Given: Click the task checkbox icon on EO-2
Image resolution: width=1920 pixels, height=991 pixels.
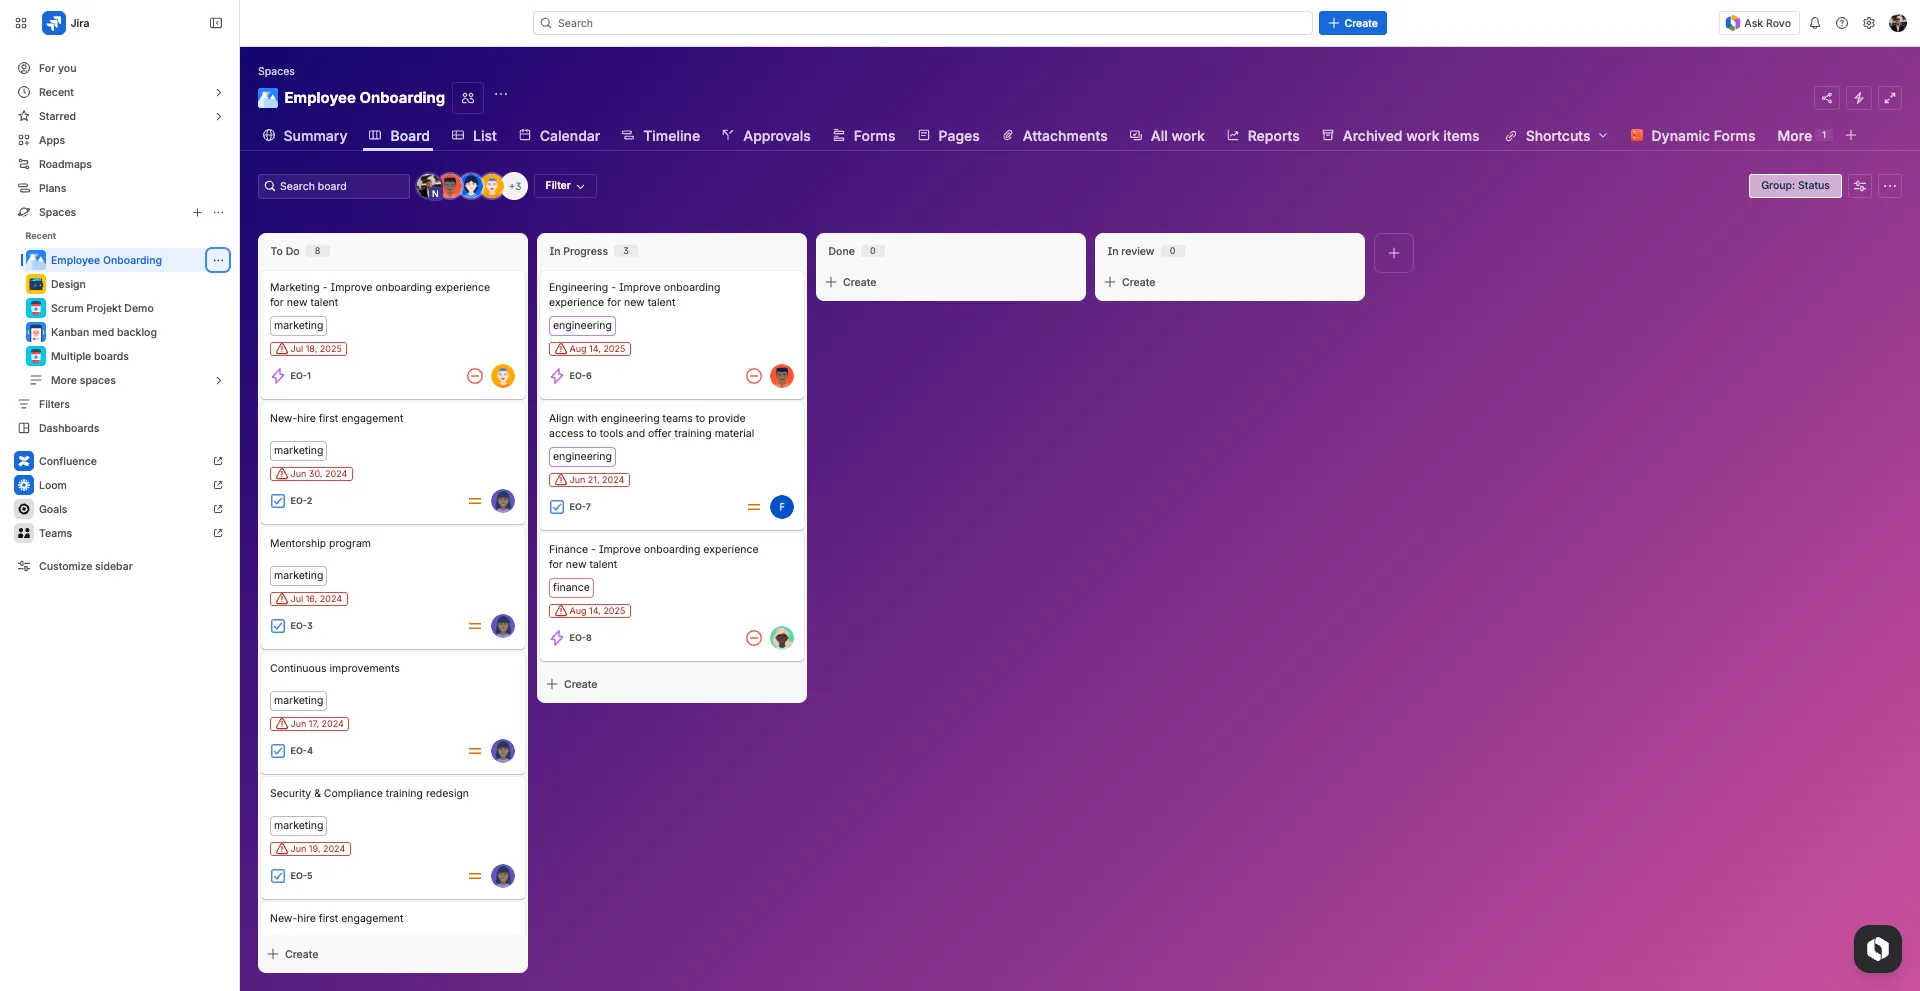Looking at the screenshot, I should tap(278, 501).
